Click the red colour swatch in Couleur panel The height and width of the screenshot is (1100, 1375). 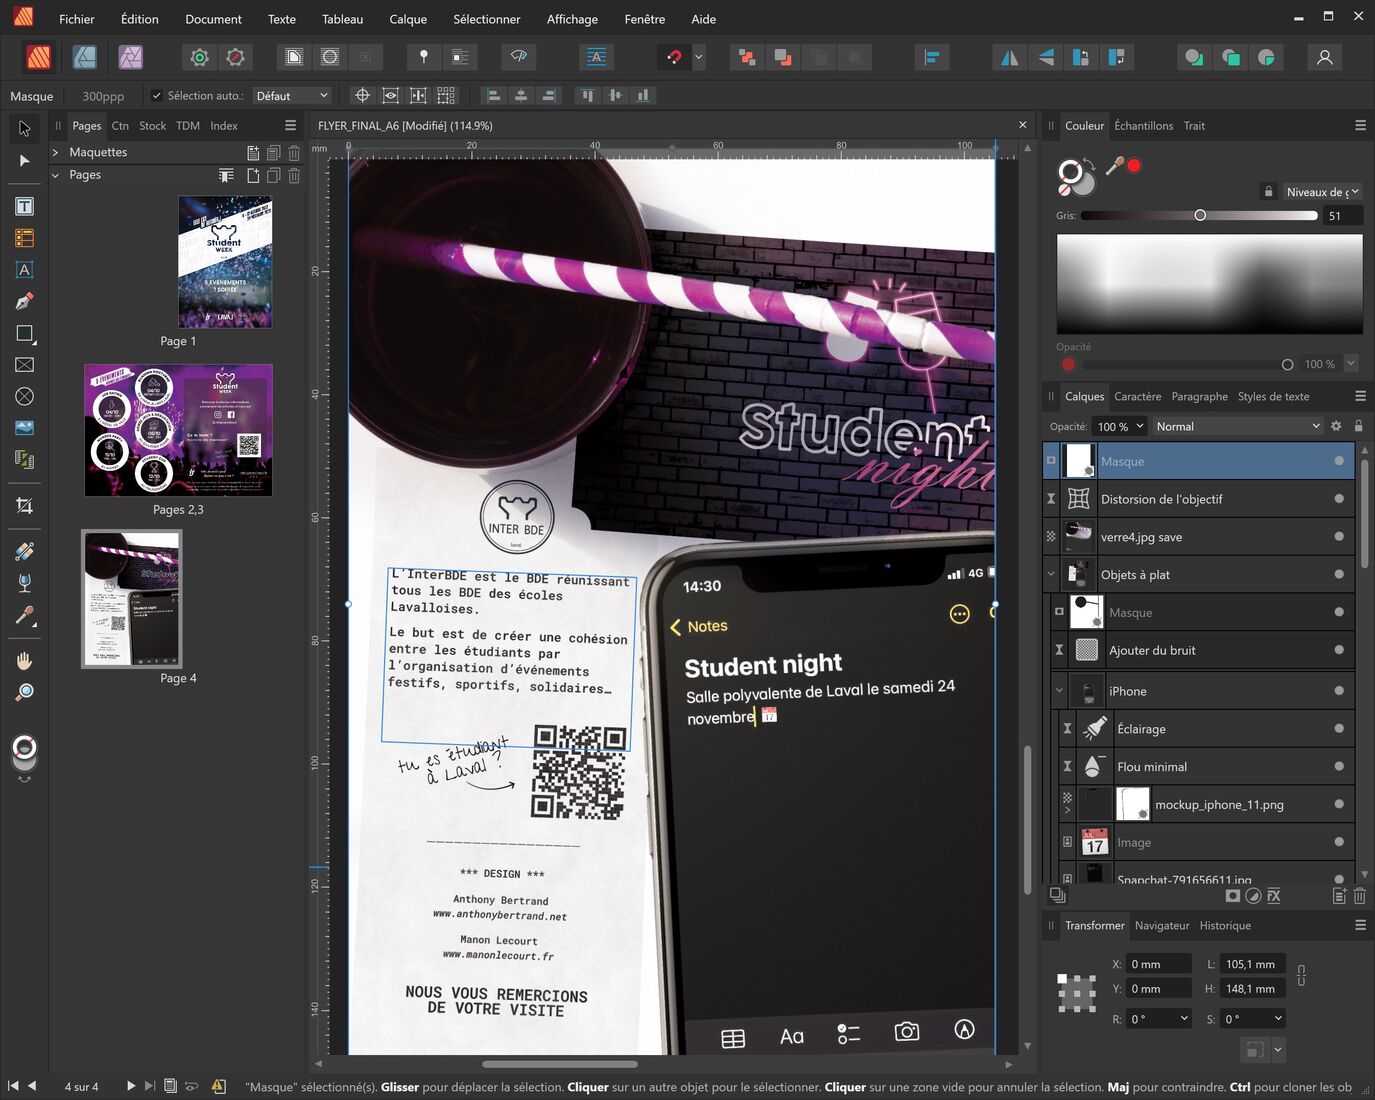(1134, 166)
